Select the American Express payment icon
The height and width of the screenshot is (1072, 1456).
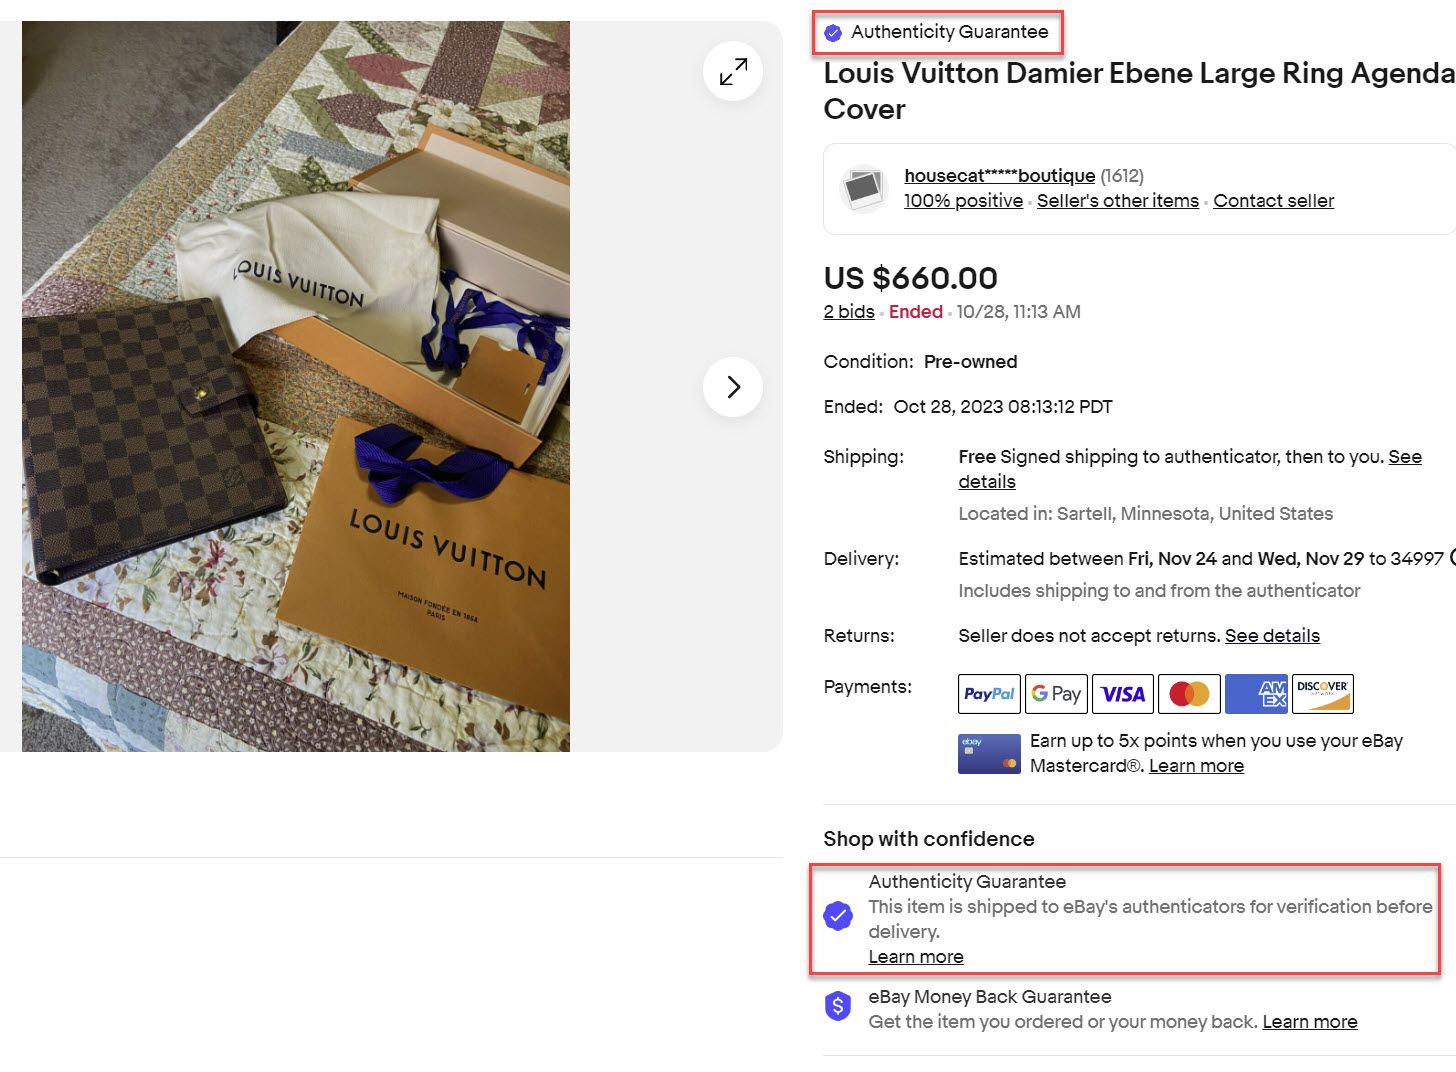click(1256, 694)
